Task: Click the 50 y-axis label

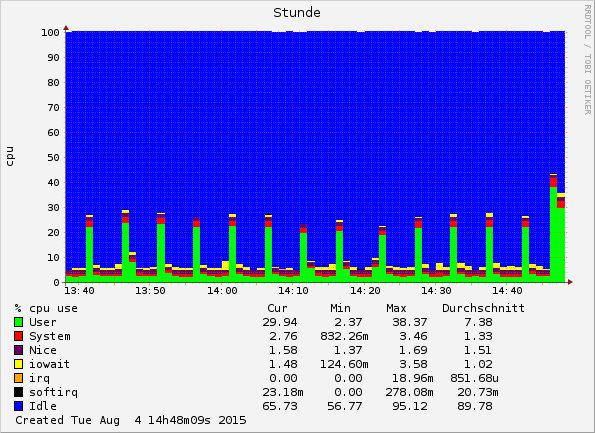Action: tap(54, 157)
